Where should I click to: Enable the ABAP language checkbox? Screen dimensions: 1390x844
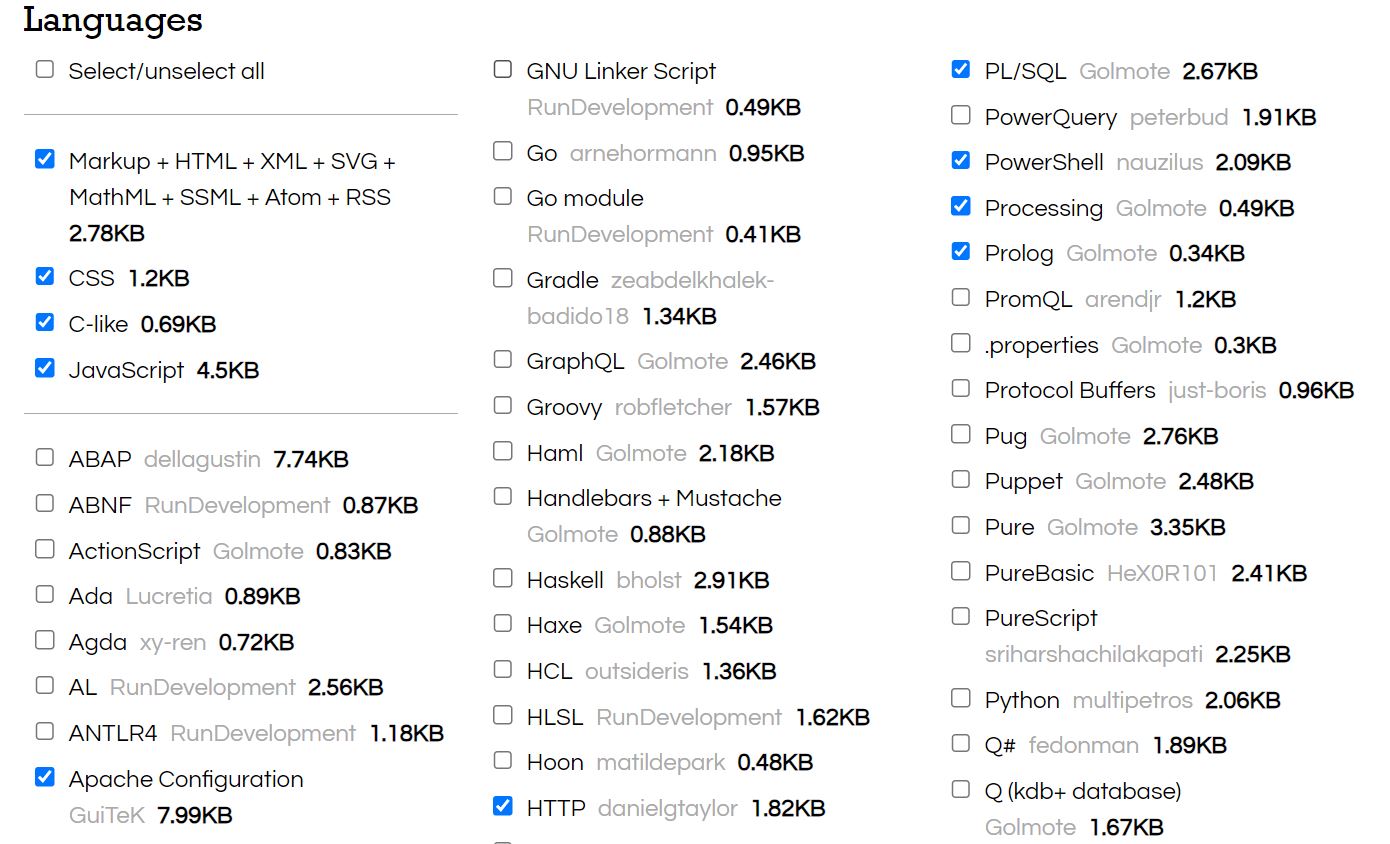(45, 458)
